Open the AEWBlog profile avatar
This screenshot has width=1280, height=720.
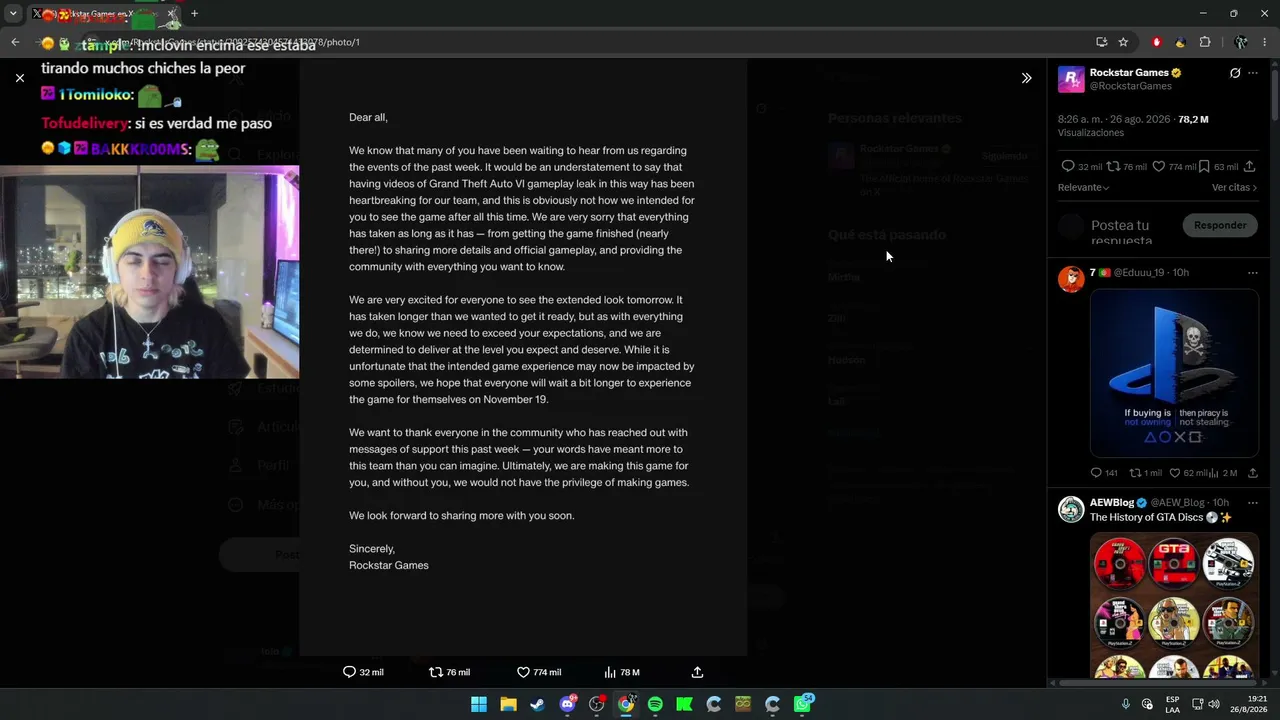1071,509
